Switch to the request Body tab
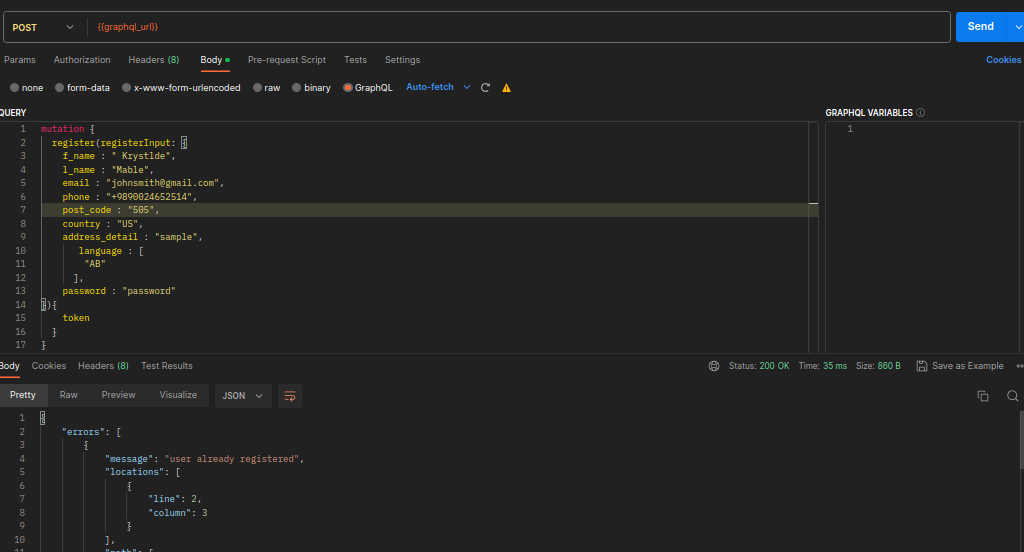The height and width of the screenshot is (552, 1024). (x=215, y=59)
